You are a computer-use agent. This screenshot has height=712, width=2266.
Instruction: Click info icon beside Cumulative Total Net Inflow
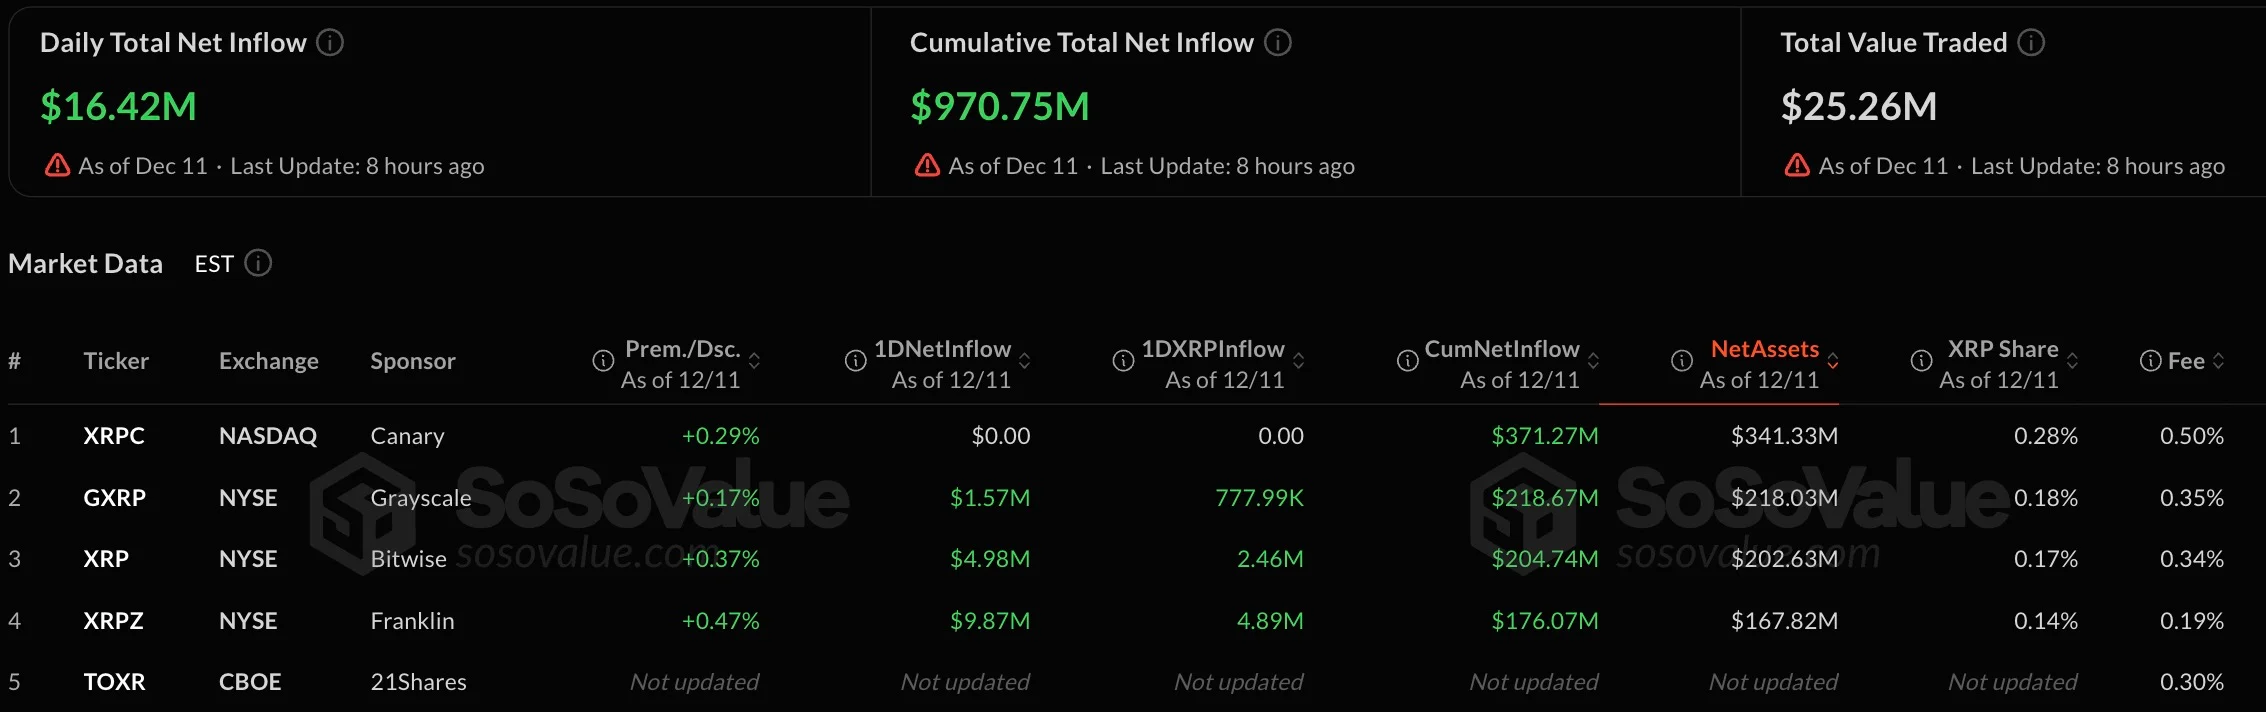pos(1278,43)
